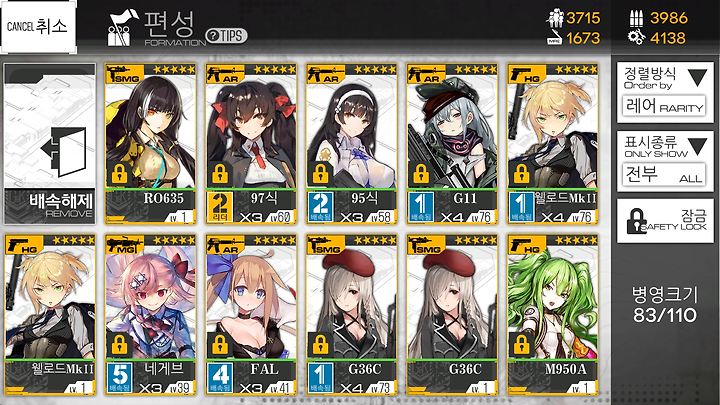Click the manpower resource icon beside 3715
Image resolution: width=720 pixels, height=405 pixels.
555,18
